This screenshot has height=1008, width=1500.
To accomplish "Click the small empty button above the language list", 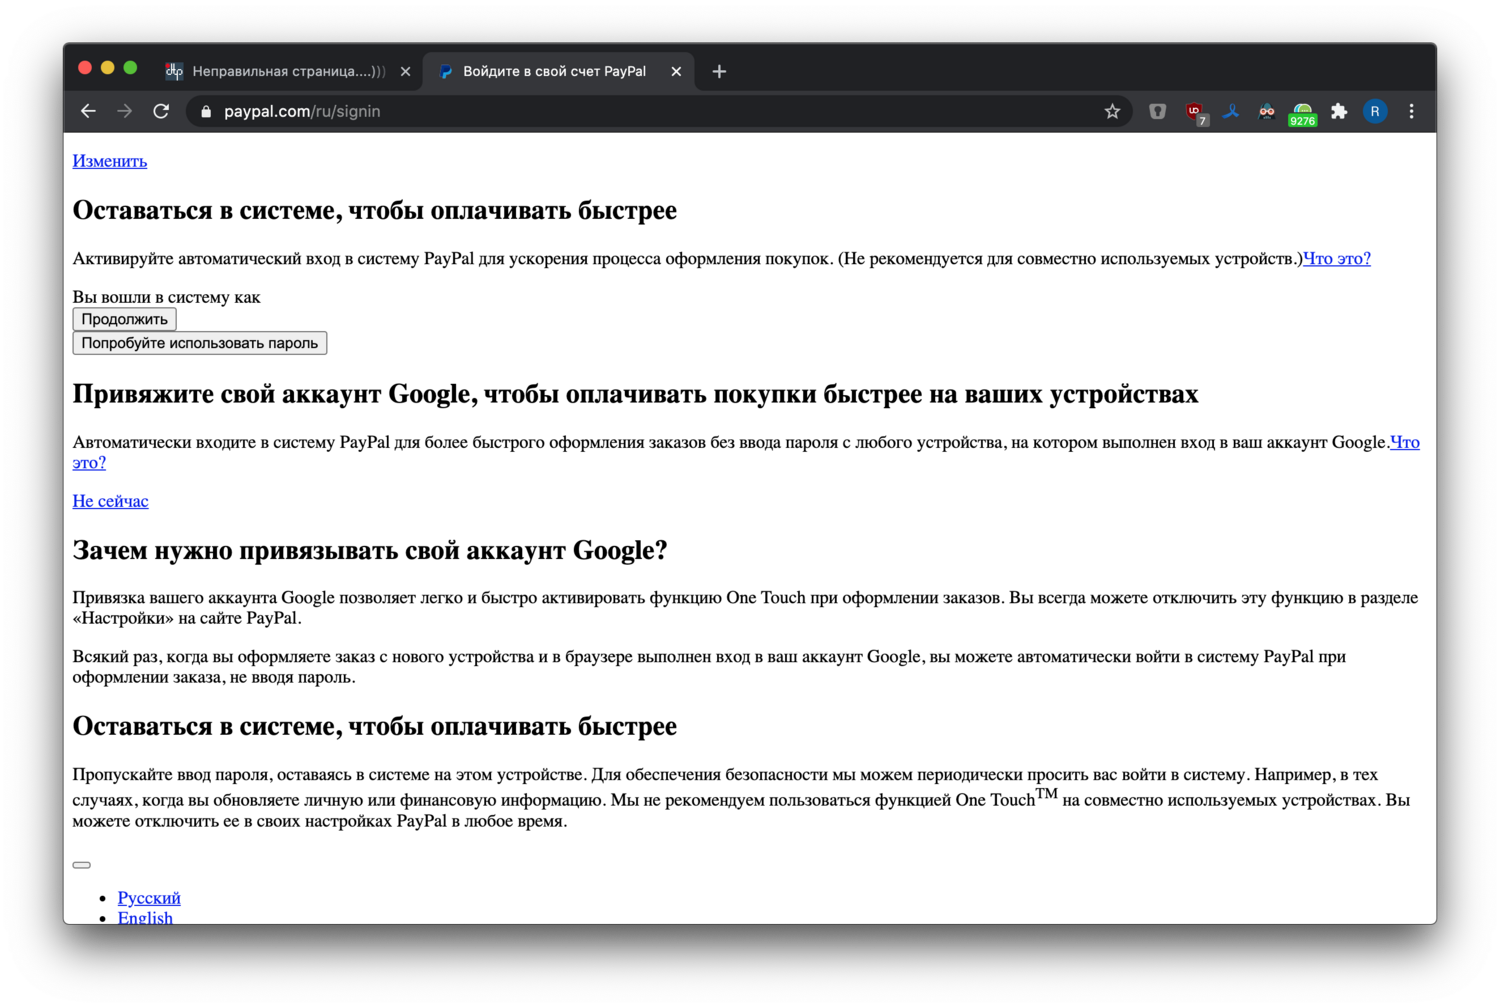I will [x=82, y=865].
